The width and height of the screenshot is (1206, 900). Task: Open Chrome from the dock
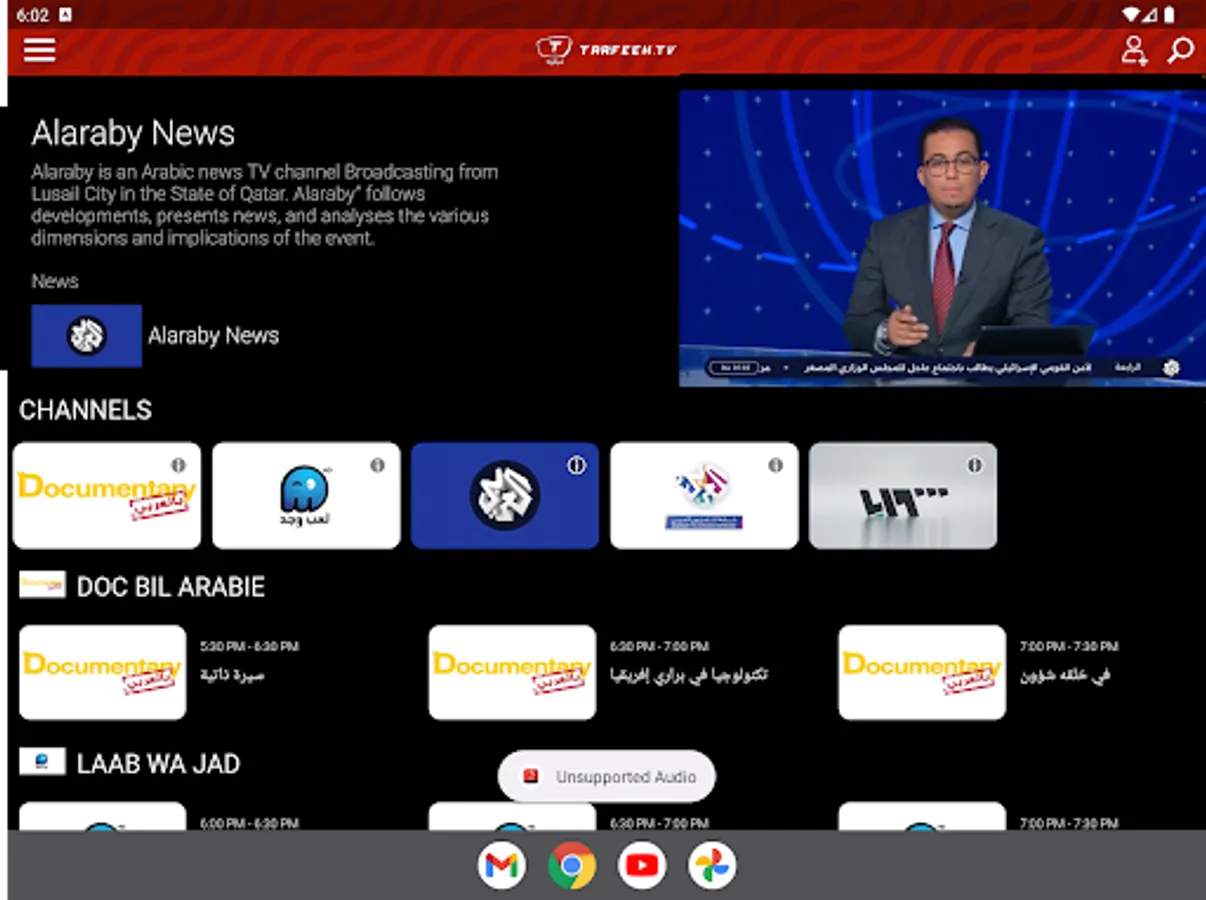572,865
